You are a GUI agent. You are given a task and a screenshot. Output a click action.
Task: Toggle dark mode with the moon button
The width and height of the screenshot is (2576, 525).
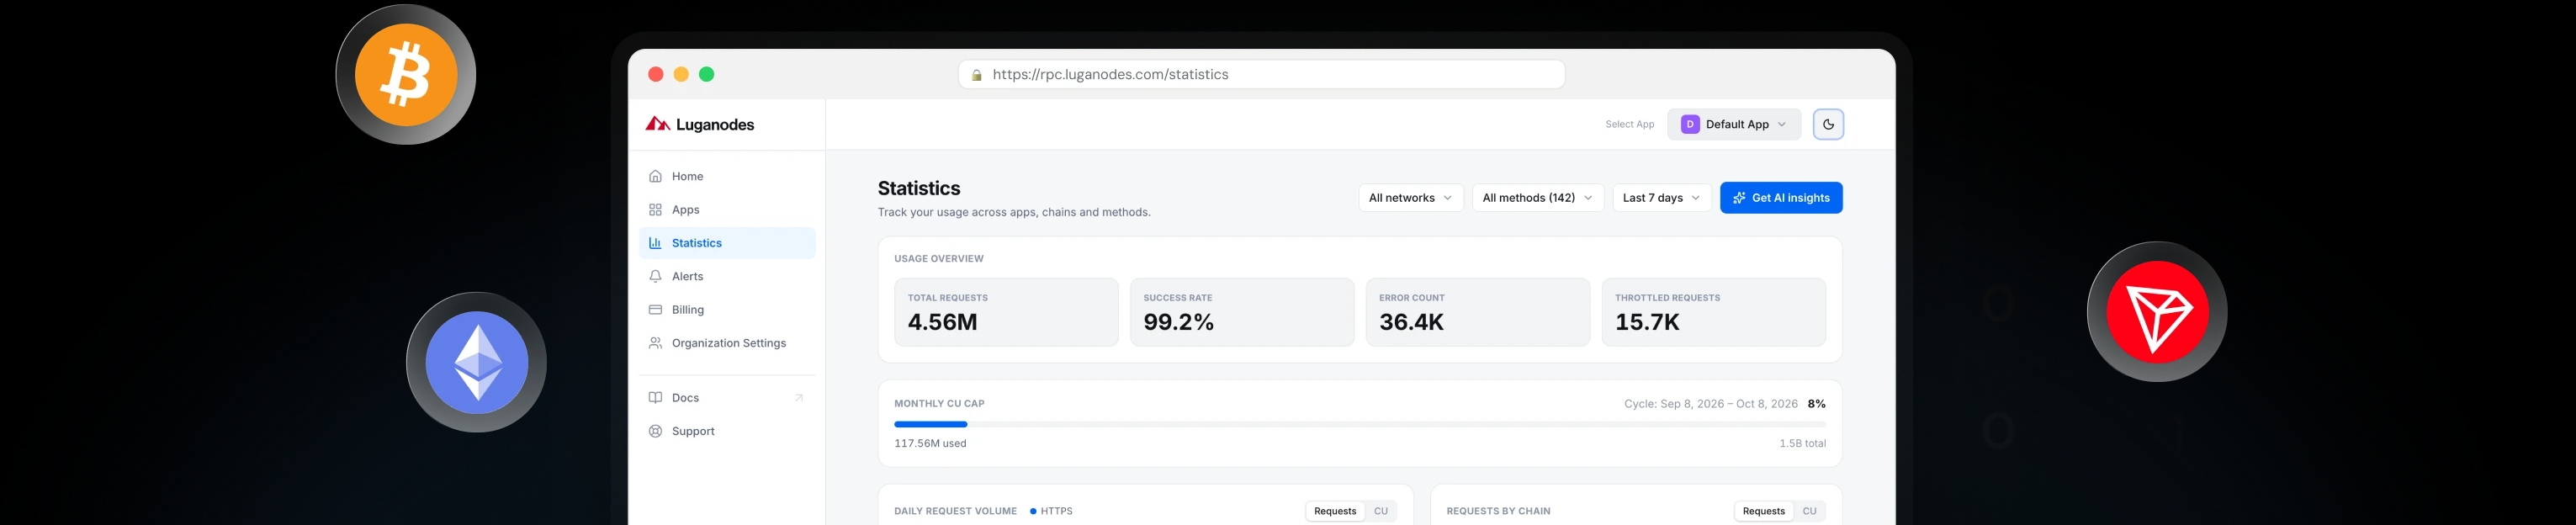tap(1828, 124)
